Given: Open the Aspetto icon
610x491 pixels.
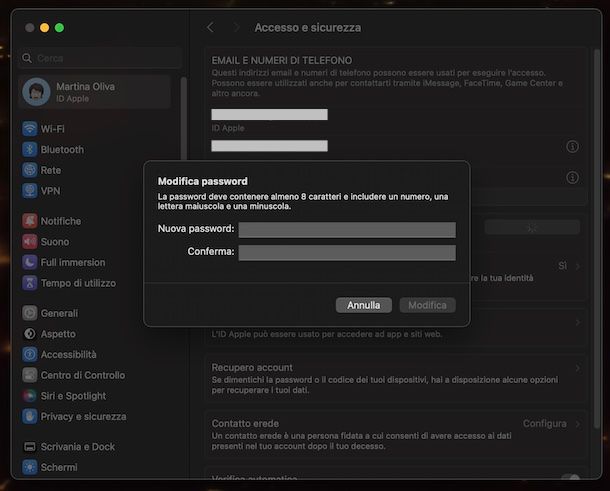Looking at the screenshot, I should (x=30, y=333).
